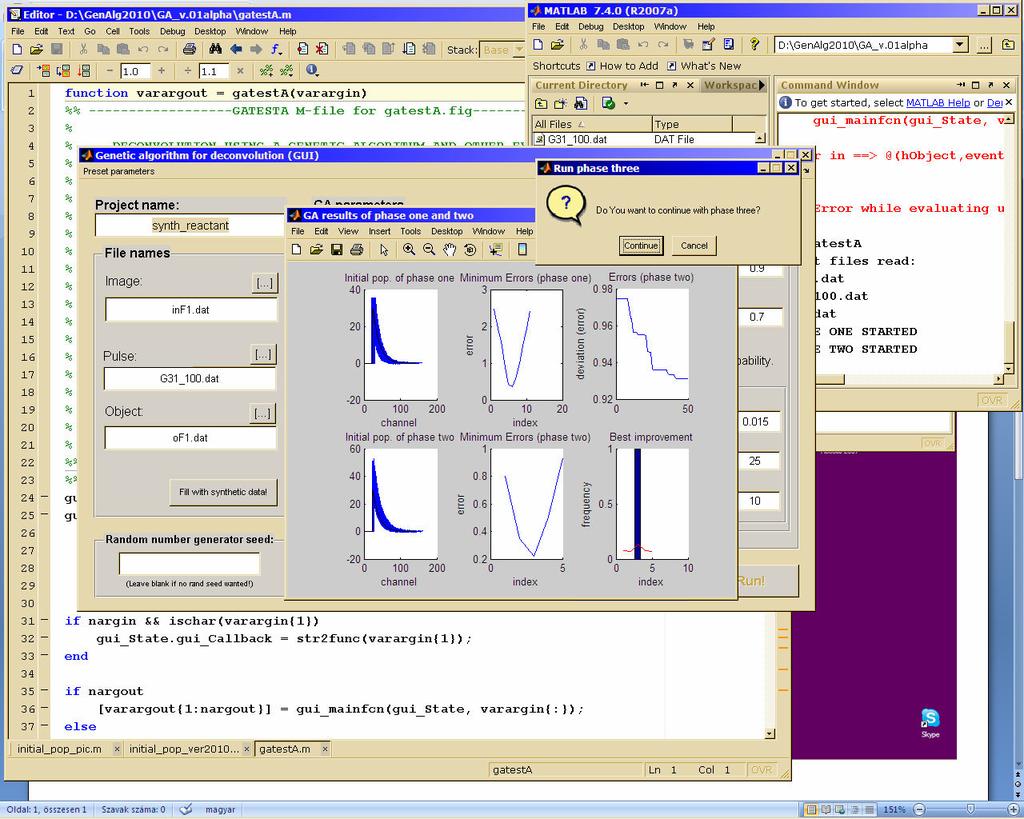Browse for folder with the '...' button in MATLAB
This screenshot has height=819, width=1024.
coord(984,45)
